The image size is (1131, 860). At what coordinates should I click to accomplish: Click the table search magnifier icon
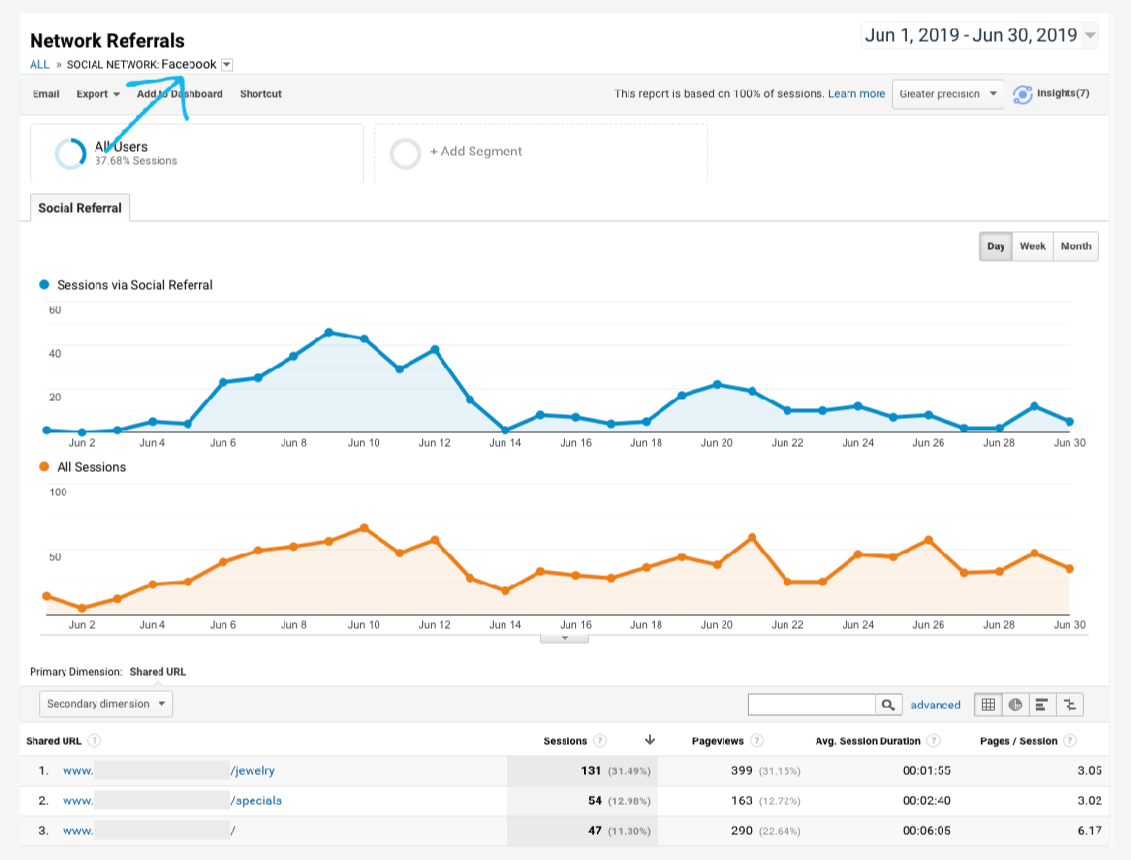tap(888, 705)
